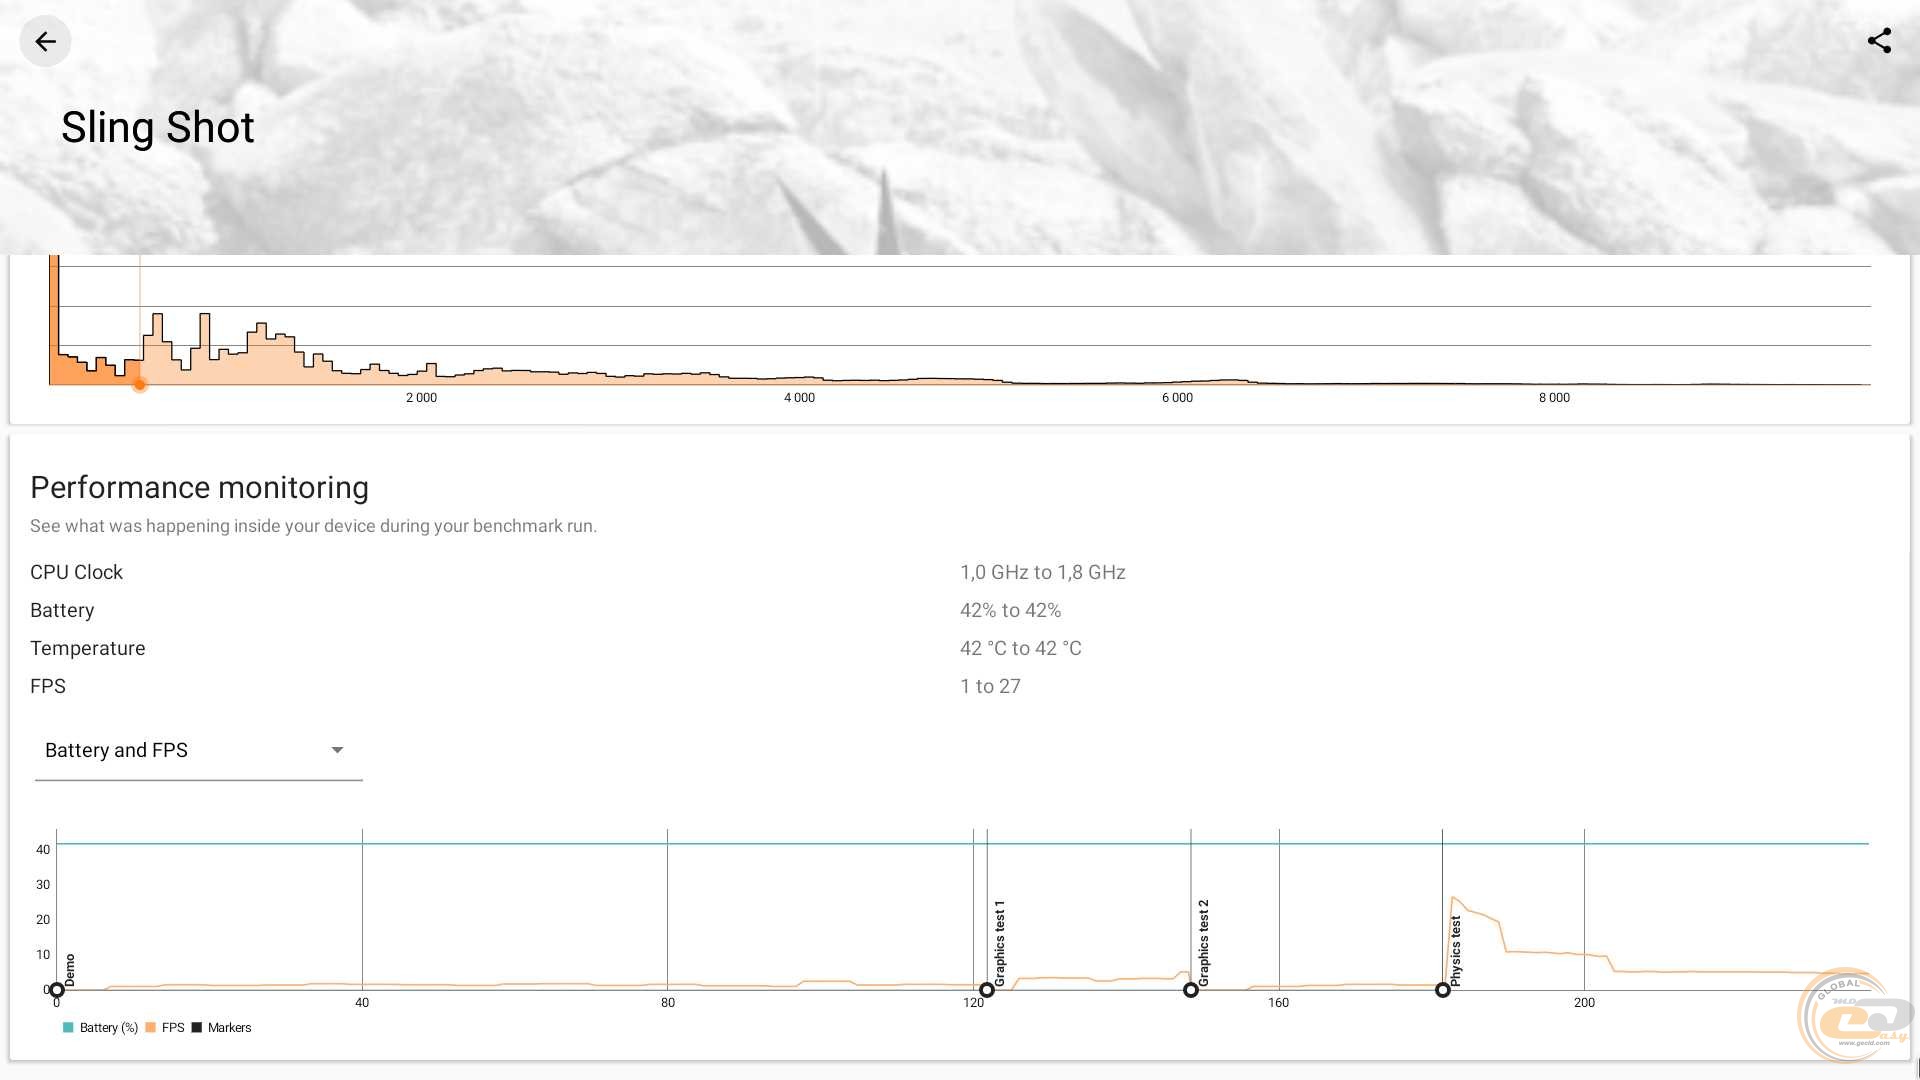This screenshot has height=1080, width=1920.
Task: Open the share menu icon
Action: click(1879, 41)
